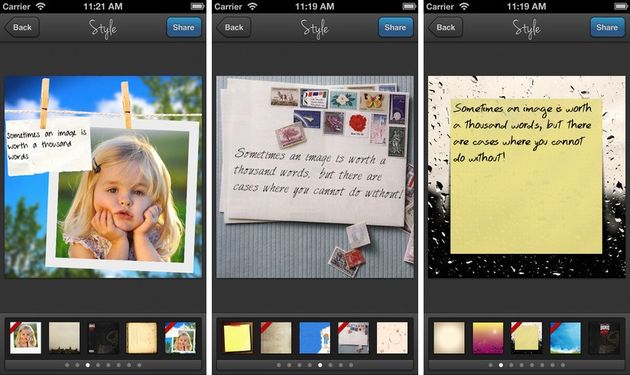Tap Back on the stamped envelope screen
Screen dimensions: 630x375
tap(233, 27)
